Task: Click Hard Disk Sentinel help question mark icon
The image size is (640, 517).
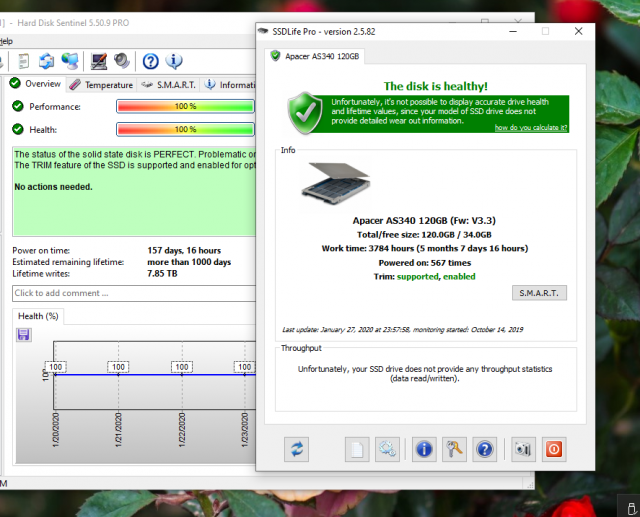Action: pos(151,62)
